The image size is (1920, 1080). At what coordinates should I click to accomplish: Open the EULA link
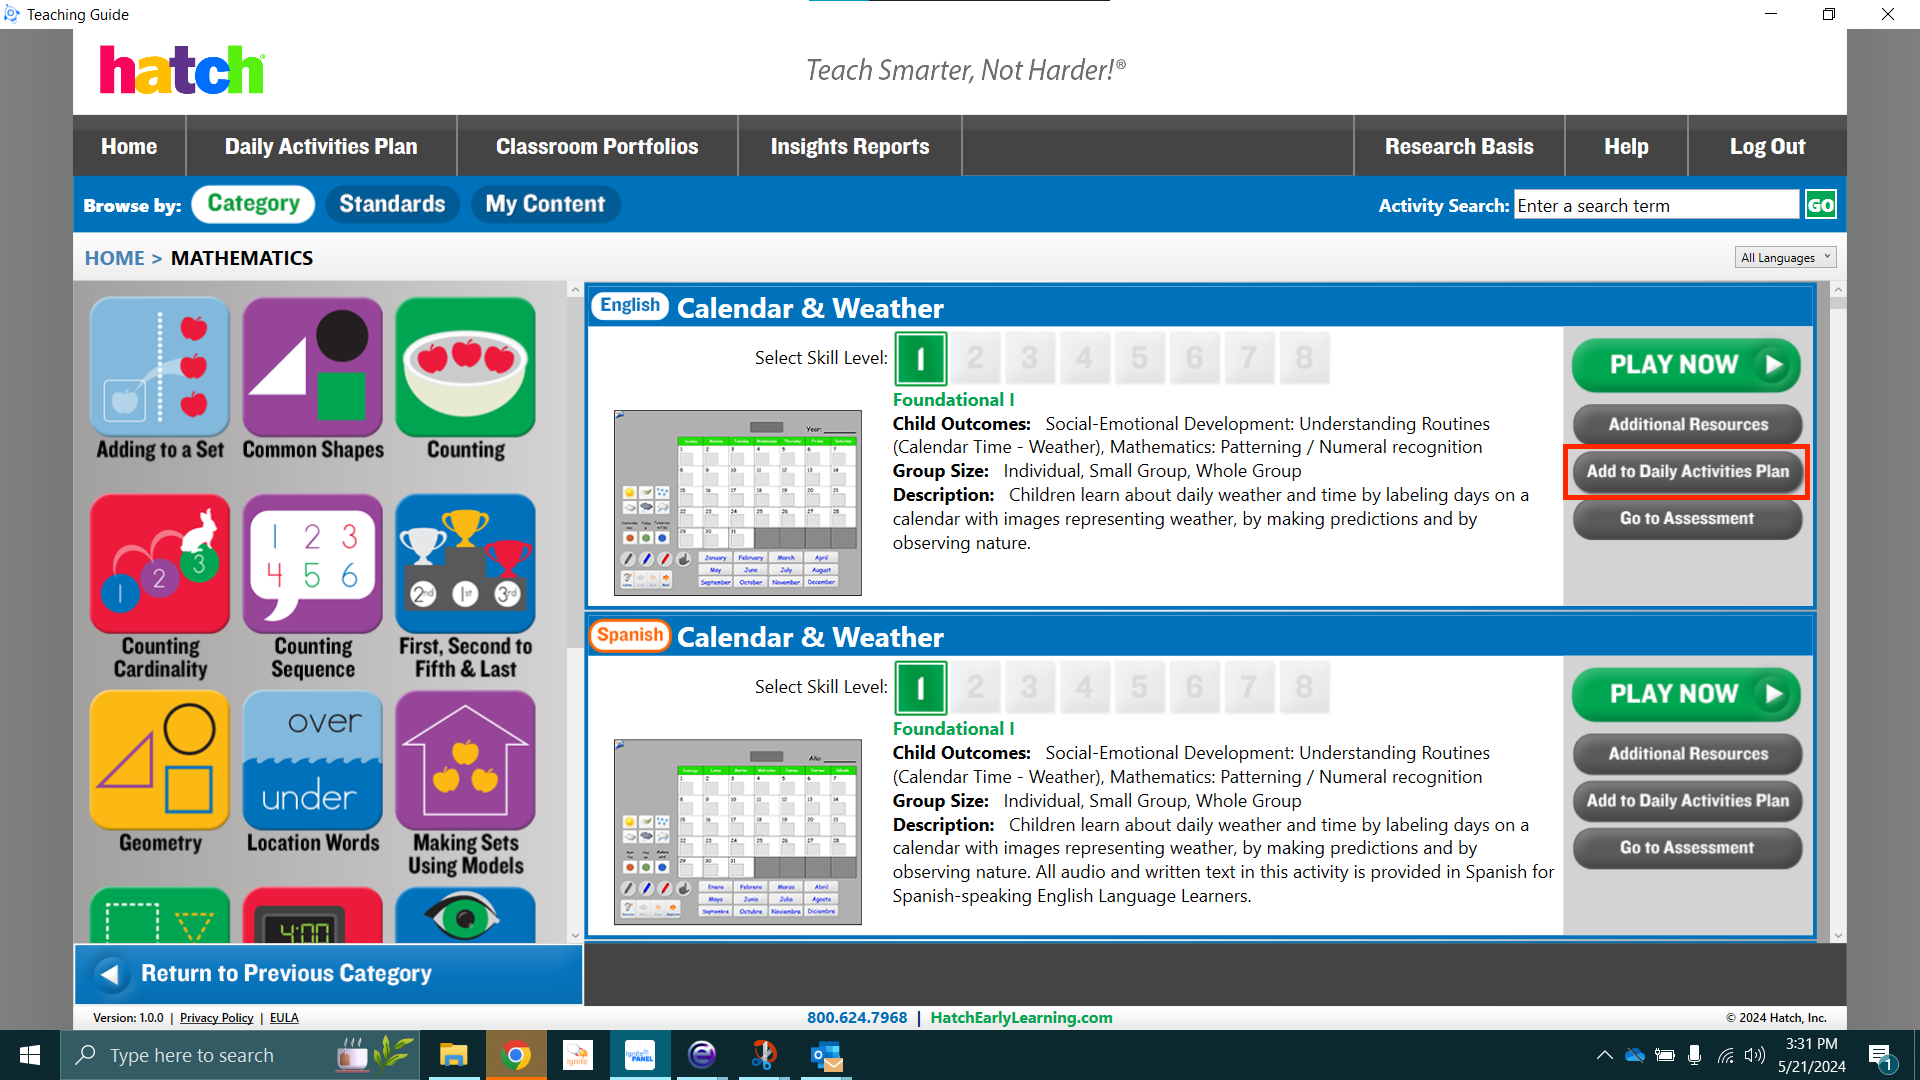click(284, 1018)
